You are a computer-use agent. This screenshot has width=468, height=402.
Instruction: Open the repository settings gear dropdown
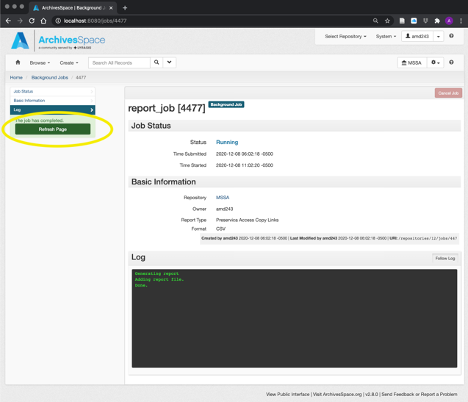(x=435, y=63)
